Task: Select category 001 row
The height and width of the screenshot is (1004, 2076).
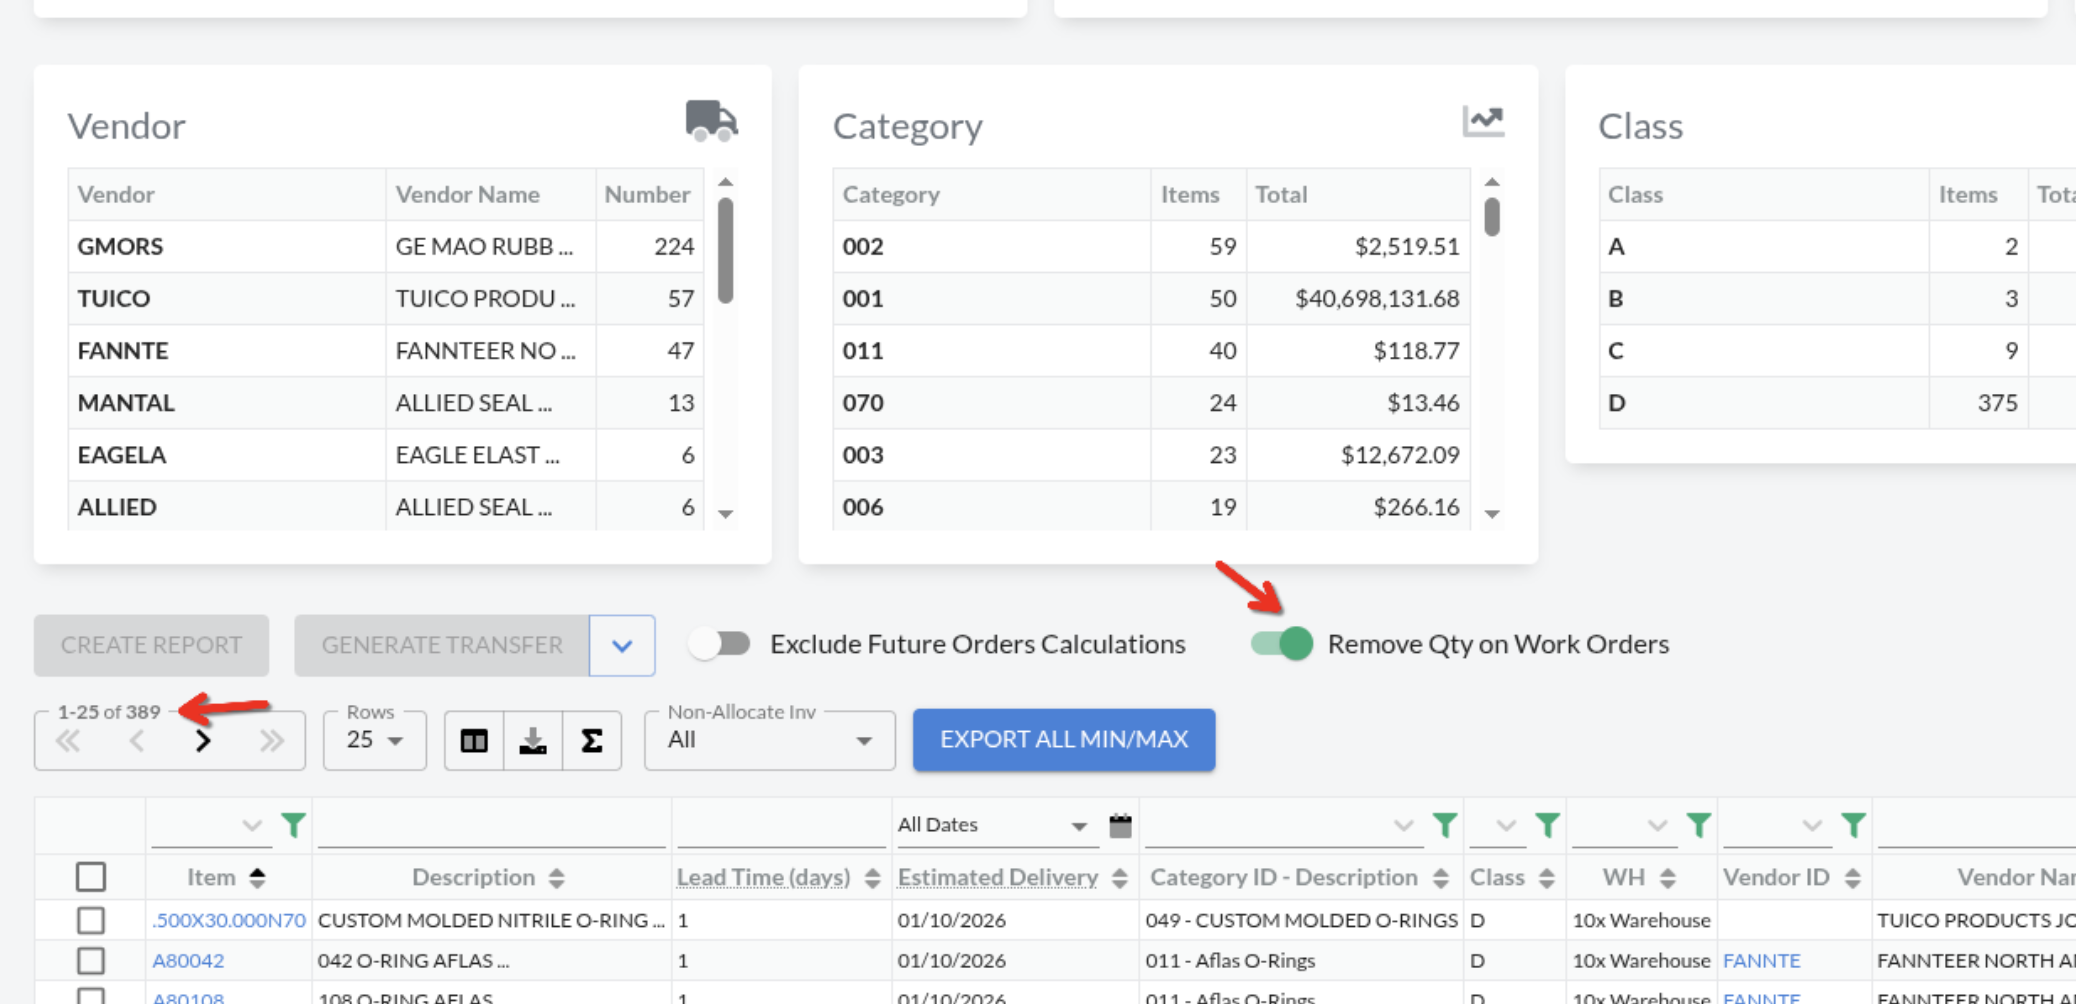Action: click(1151, 298)
